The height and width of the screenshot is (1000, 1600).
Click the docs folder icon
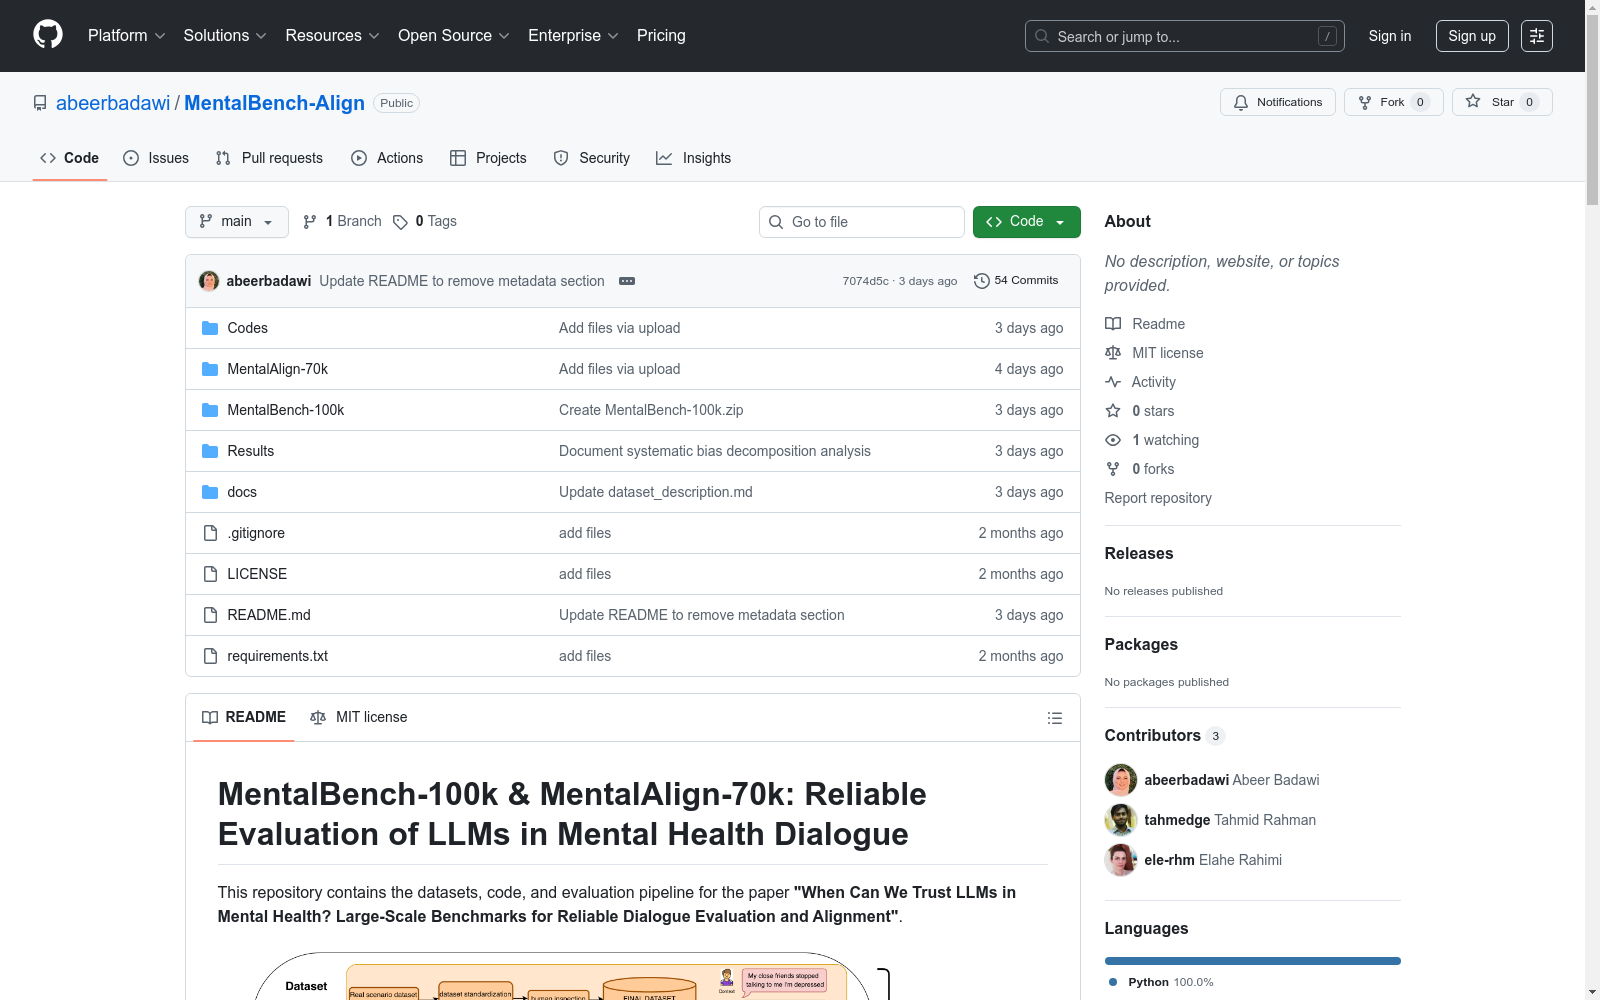210,492
